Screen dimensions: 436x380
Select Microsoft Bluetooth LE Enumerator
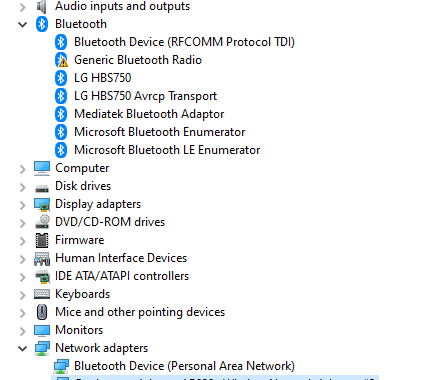(x=167, y=150)
